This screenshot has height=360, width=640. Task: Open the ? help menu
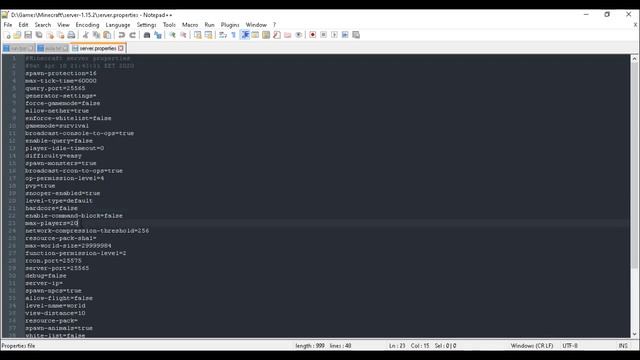click(274, 25)
